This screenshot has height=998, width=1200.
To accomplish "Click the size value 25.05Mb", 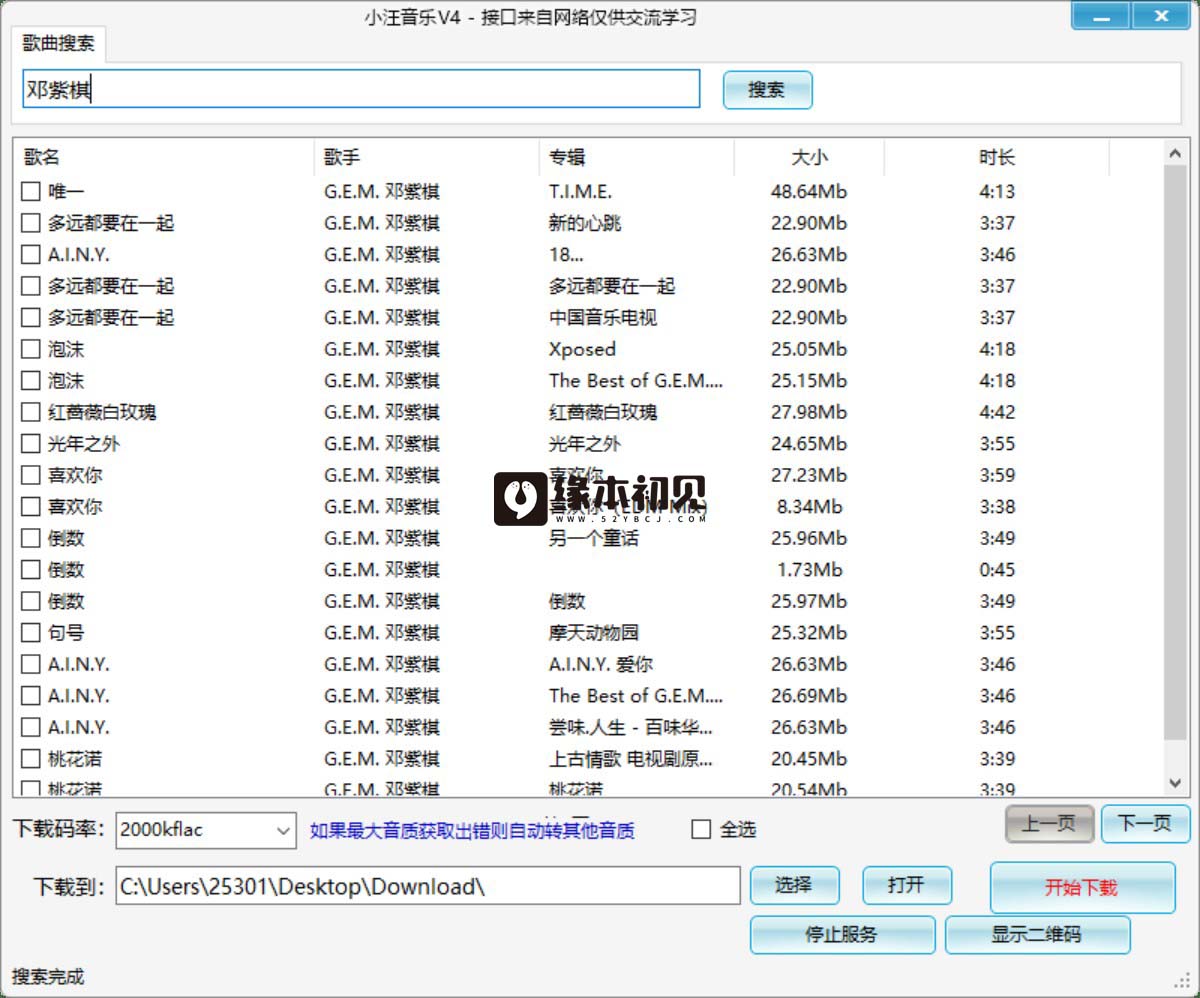I will pyautogui.click(x=809, y=349).
